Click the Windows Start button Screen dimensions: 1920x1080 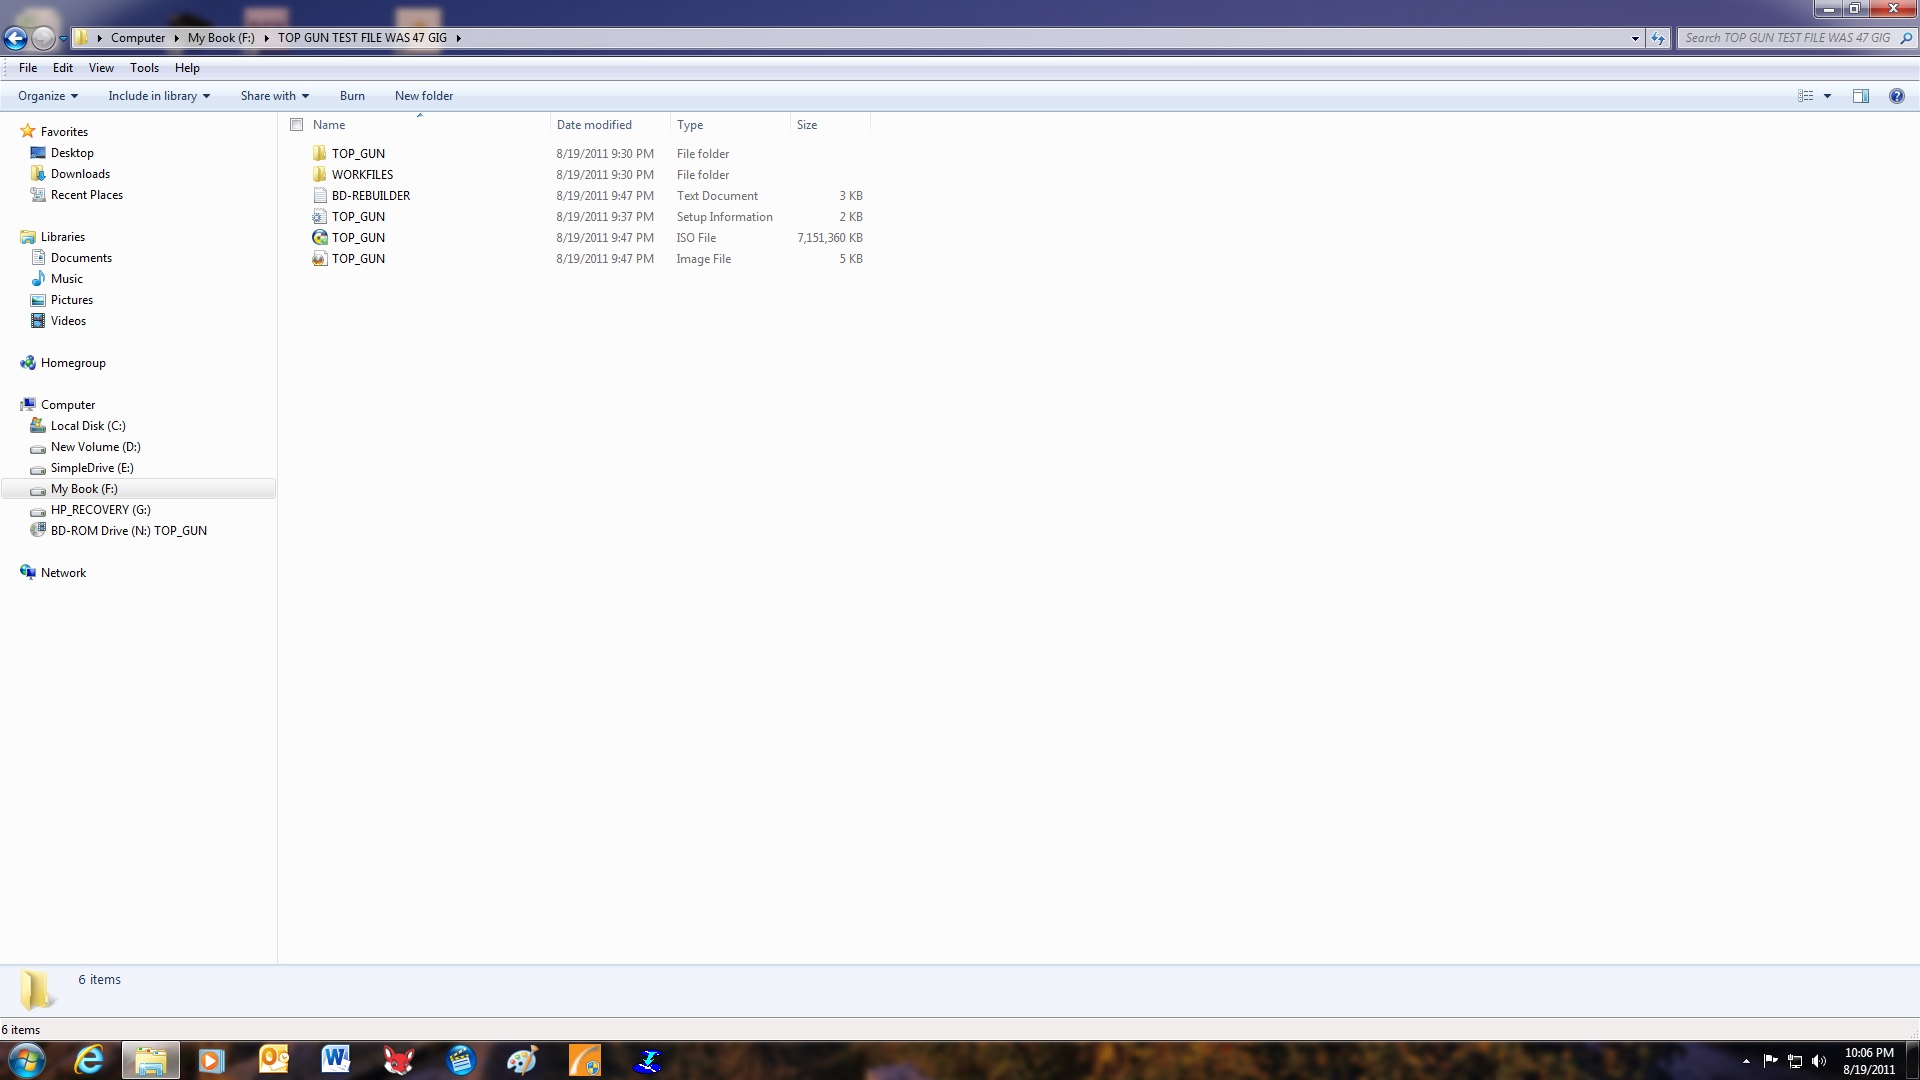tap(27, 1060)
